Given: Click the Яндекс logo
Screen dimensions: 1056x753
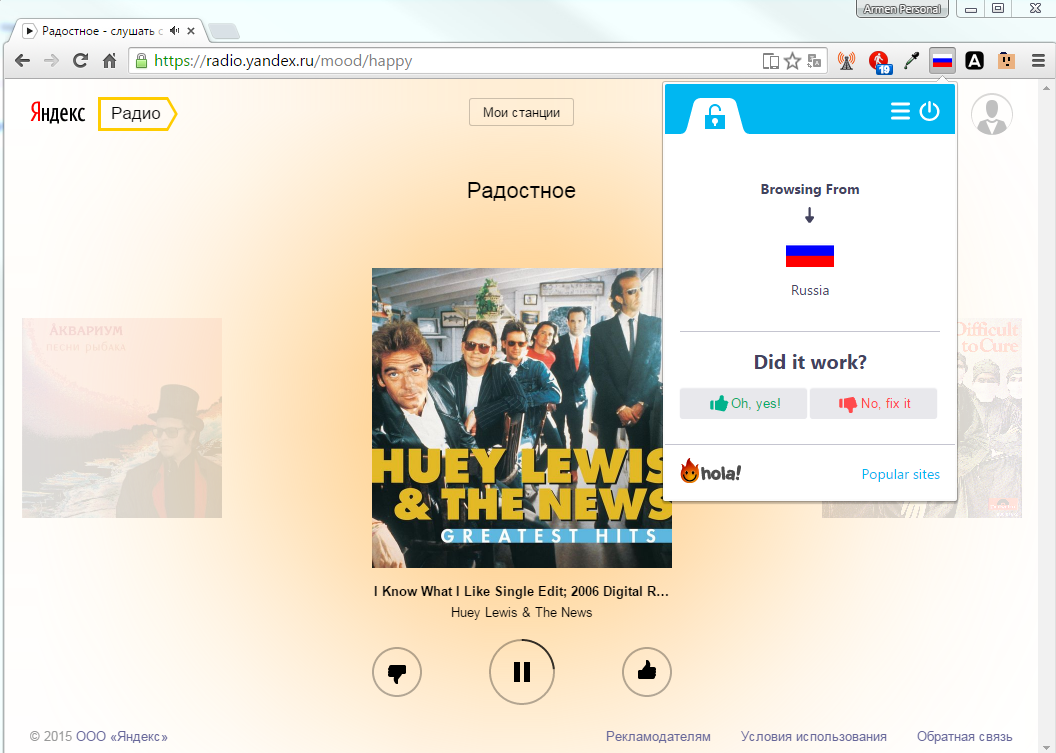Looking at the screenshot, I should (x=57, y=113).
